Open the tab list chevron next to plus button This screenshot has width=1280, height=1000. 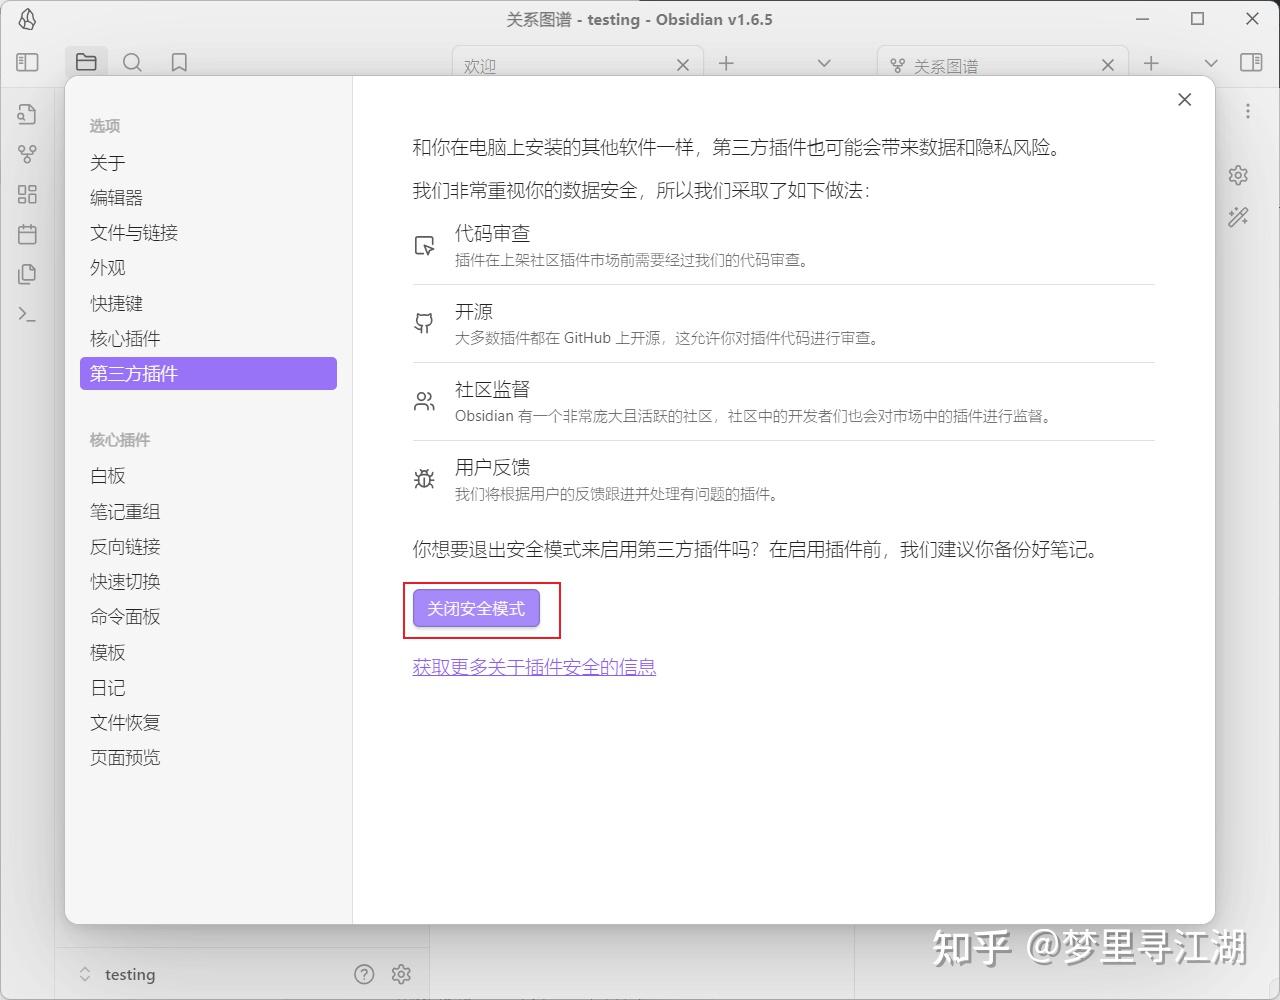coord(823,62)
